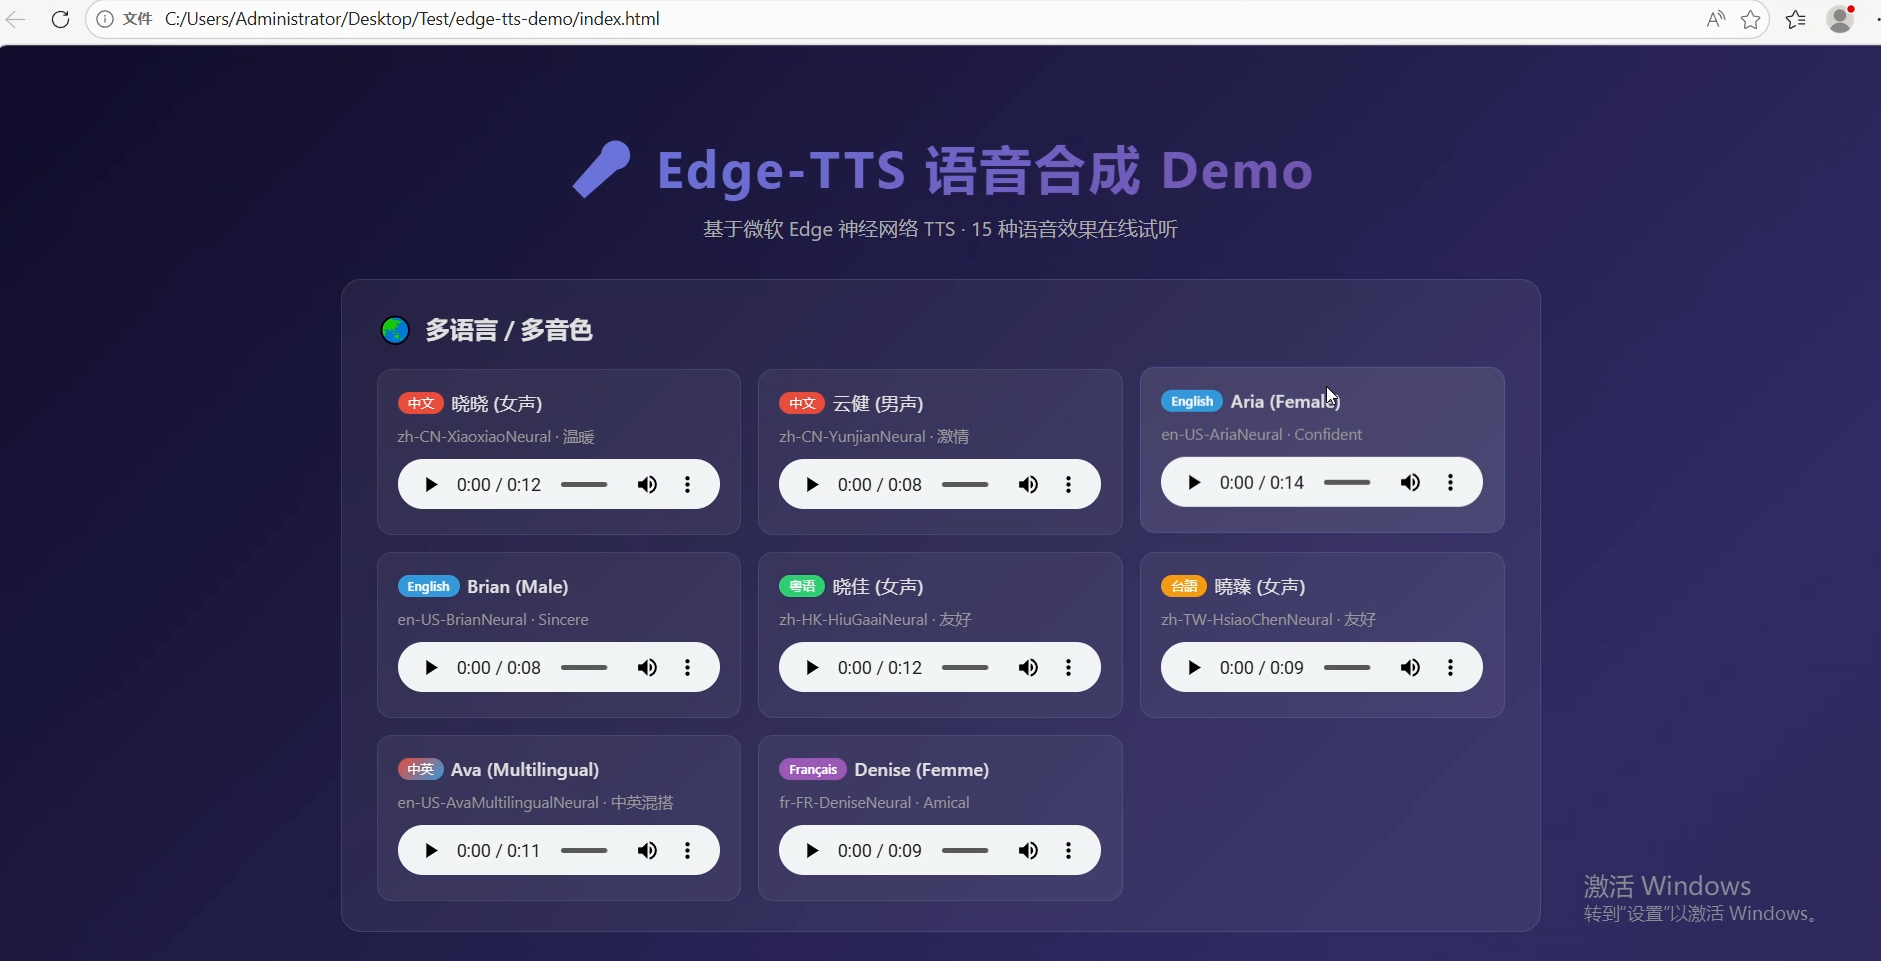Play the 晓佳 (女声) Cantonese sample
1881x961 pixels.
[812, 668]
